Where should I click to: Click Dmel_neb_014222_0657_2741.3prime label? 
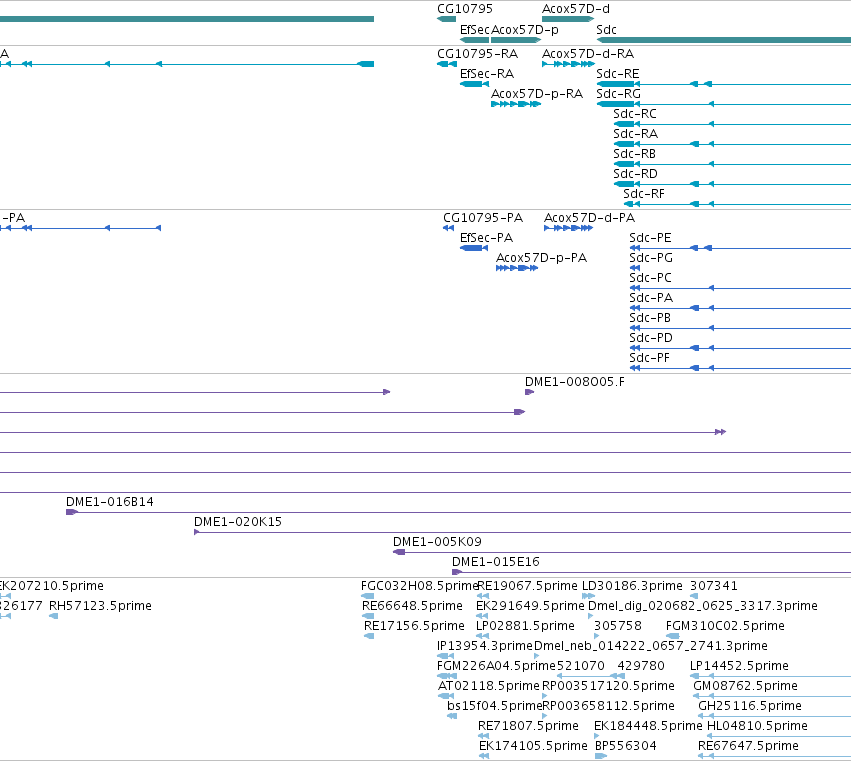(651, 646)
